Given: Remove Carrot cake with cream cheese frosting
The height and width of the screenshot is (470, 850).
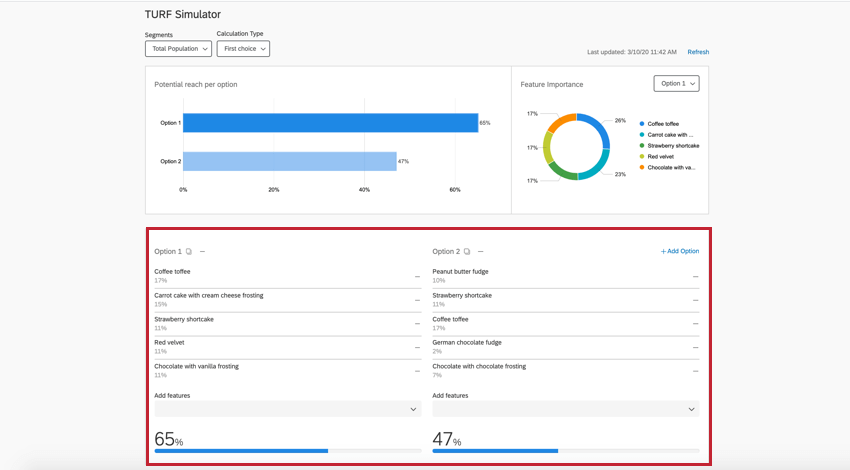Looking at the screenshot, I should click(x=417, y=300).
